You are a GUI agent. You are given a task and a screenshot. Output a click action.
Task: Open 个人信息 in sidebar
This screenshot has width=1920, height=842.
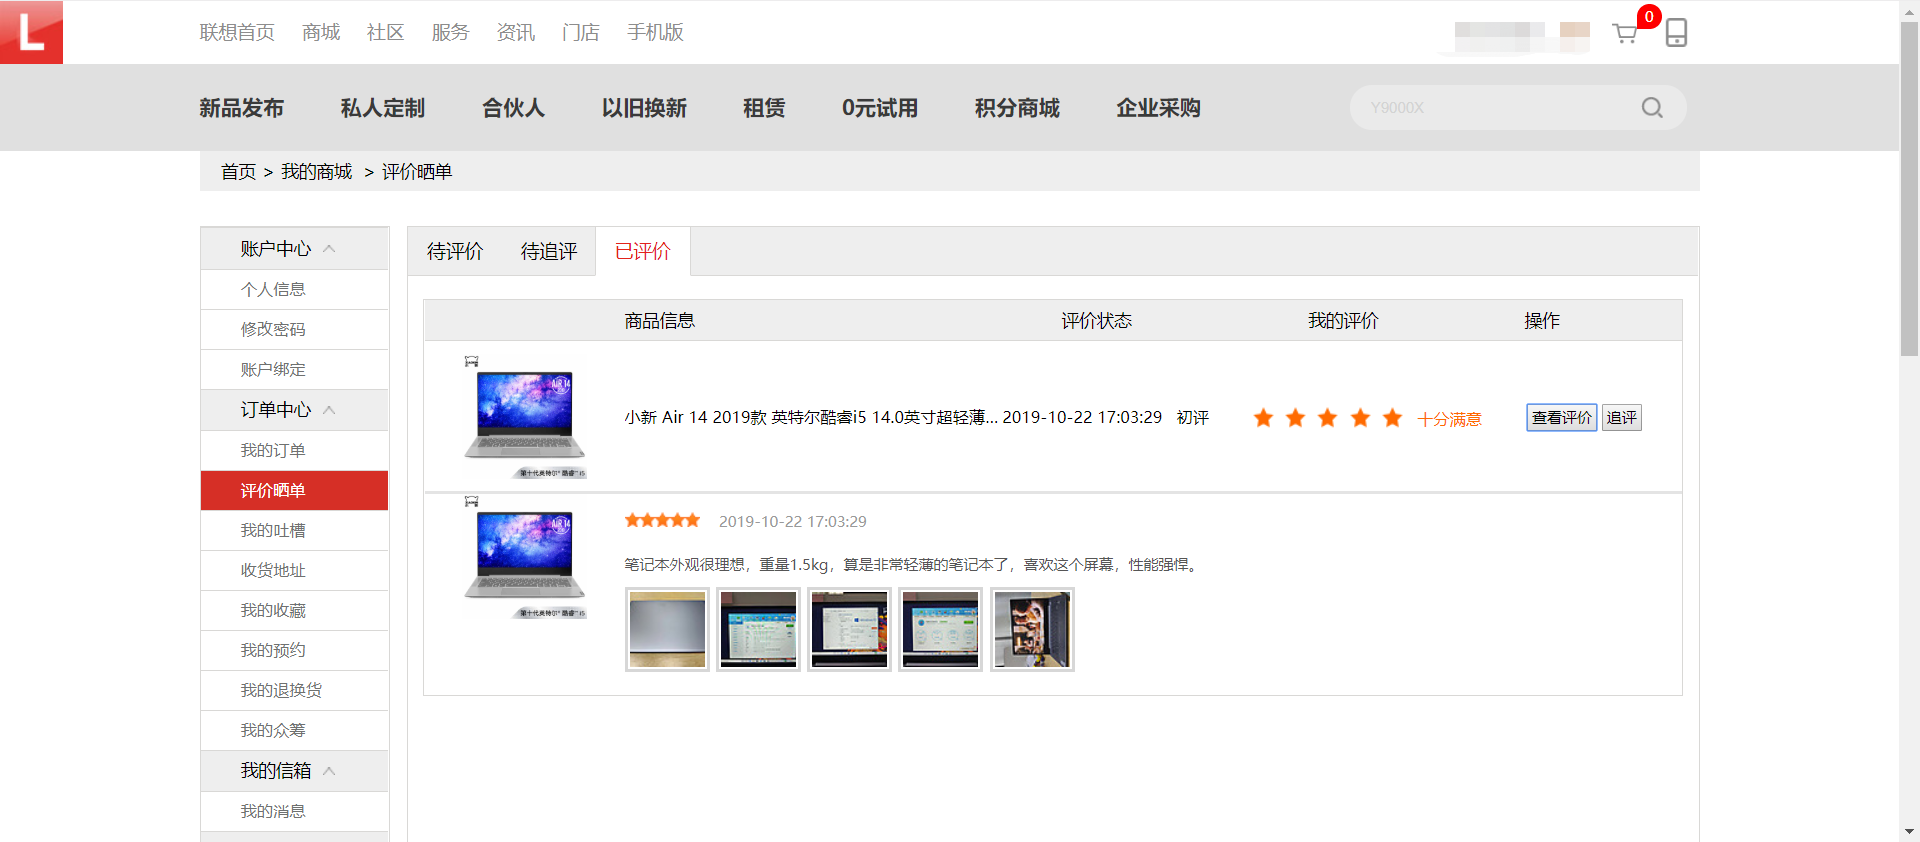coord(294,290)
